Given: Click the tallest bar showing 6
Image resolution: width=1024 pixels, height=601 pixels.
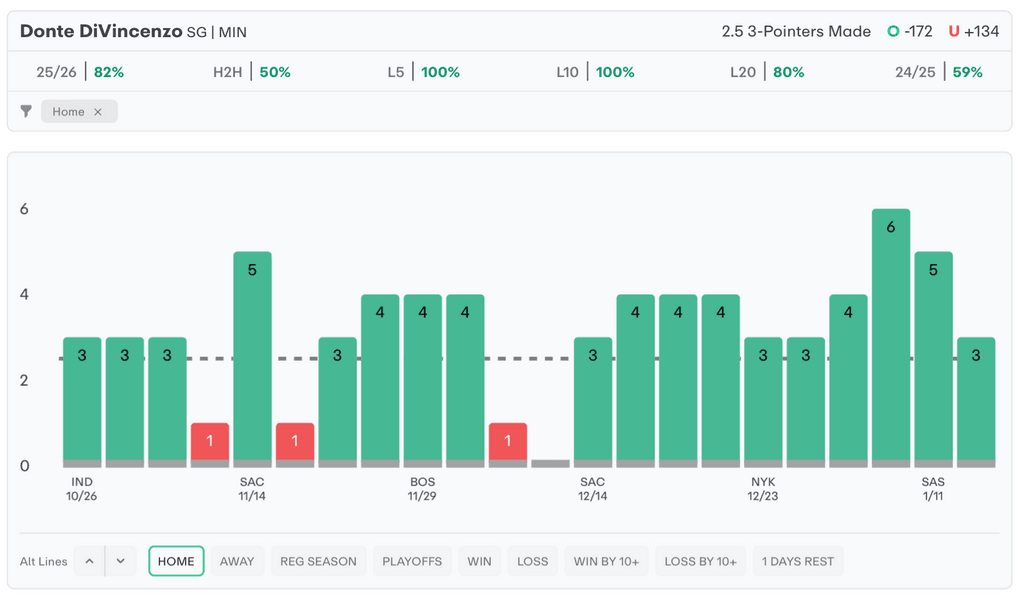Looking at the screenshot, I should (x=891, y=335).
